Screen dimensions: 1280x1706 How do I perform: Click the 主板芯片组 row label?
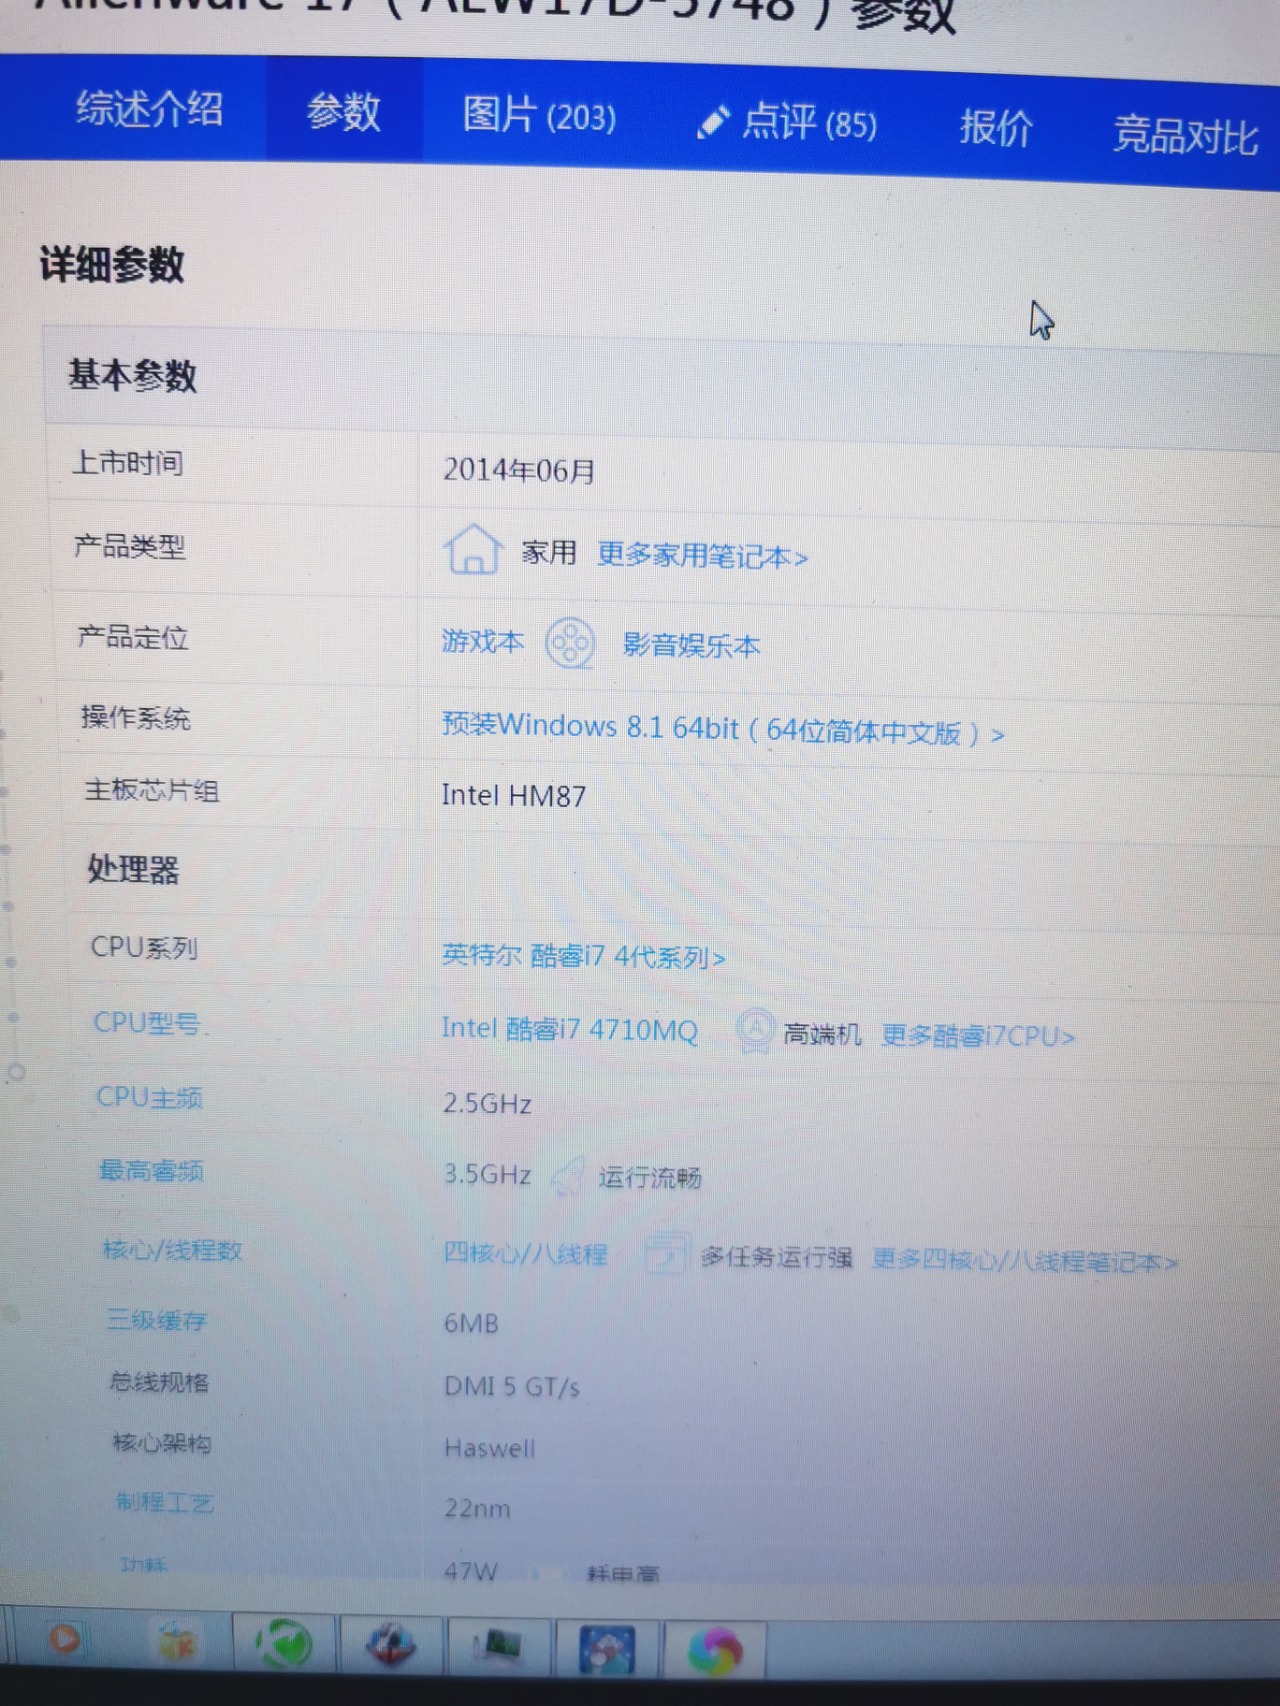tap(152, 791)
